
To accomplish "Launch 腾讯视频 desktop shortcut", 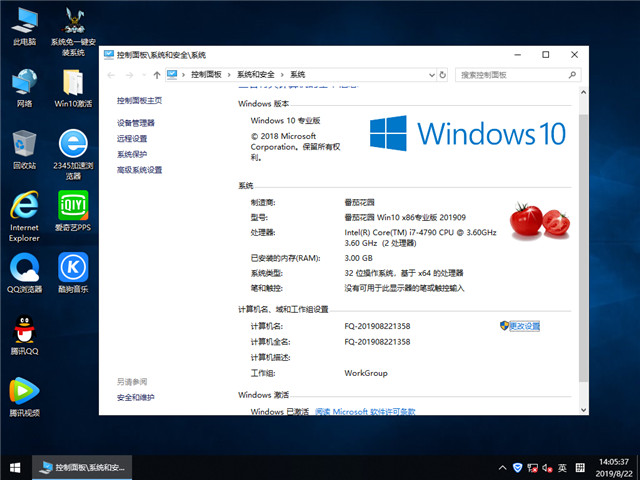I will click(x=24, y=397).
